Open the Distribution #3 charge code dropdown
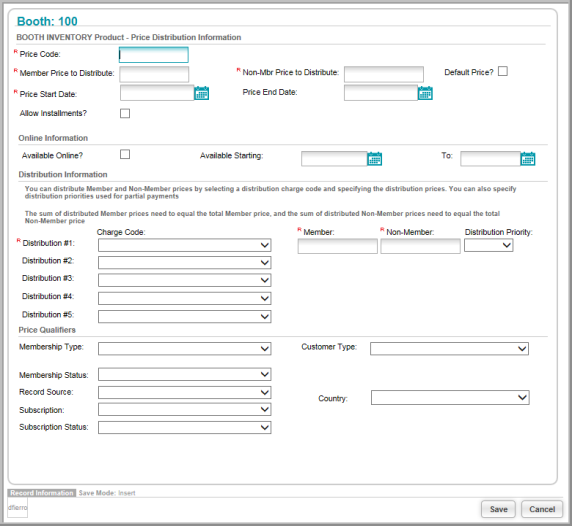The height and width of the screenshot is (526, 572). tap(185, 280)
